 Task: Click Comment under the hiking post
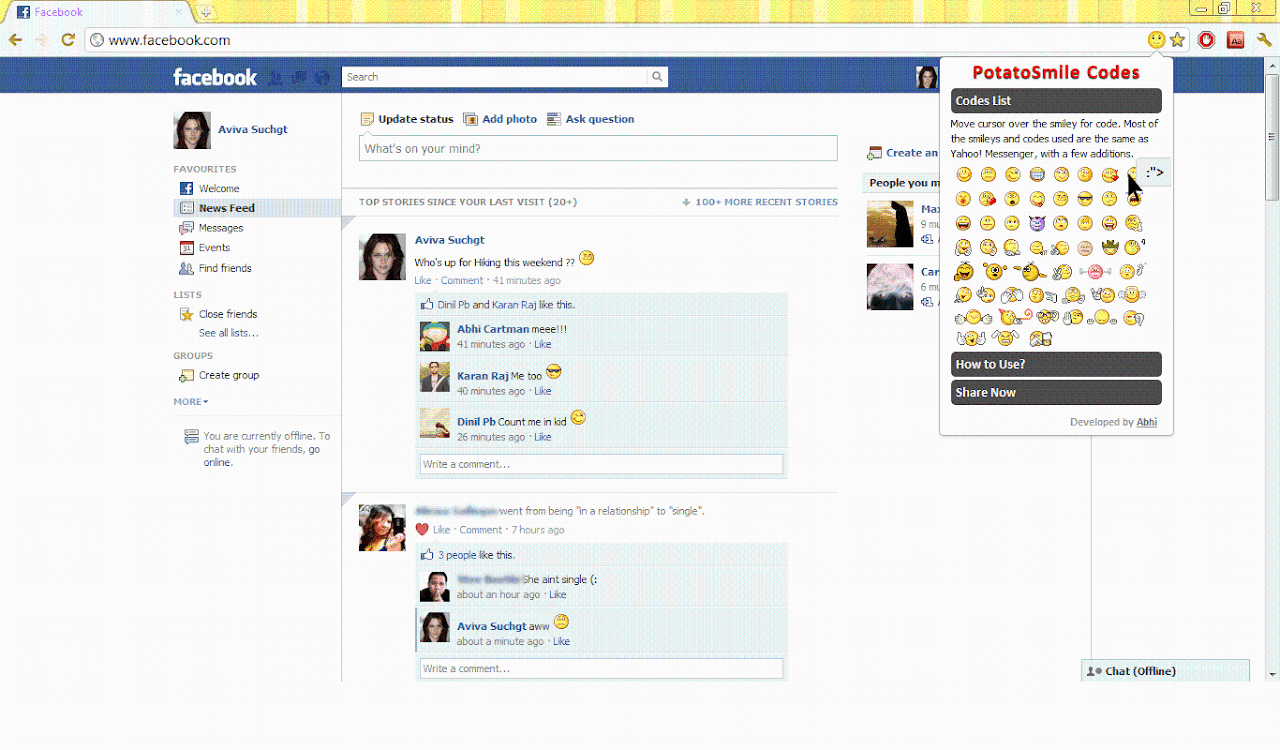pyautogui.click(x=462, y=281)
